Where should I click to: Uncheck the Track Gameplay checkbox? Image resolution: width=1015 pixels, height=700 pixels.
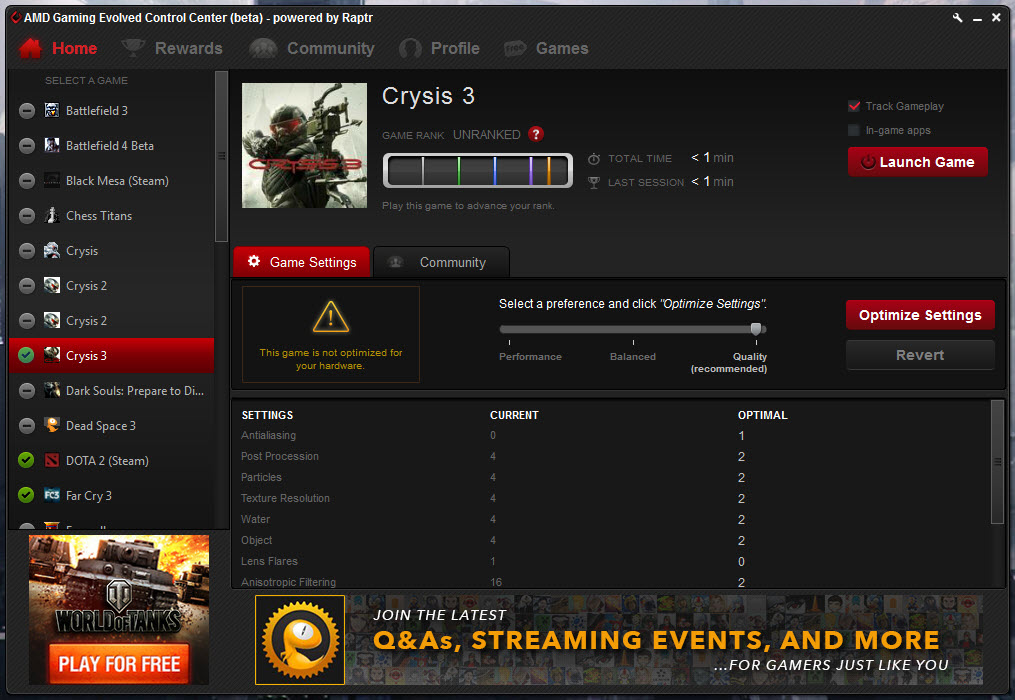[x=854, y=106]
